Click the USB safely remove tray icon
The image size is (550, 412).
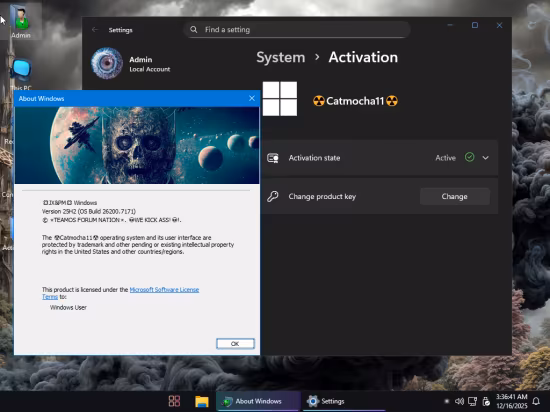486,401
